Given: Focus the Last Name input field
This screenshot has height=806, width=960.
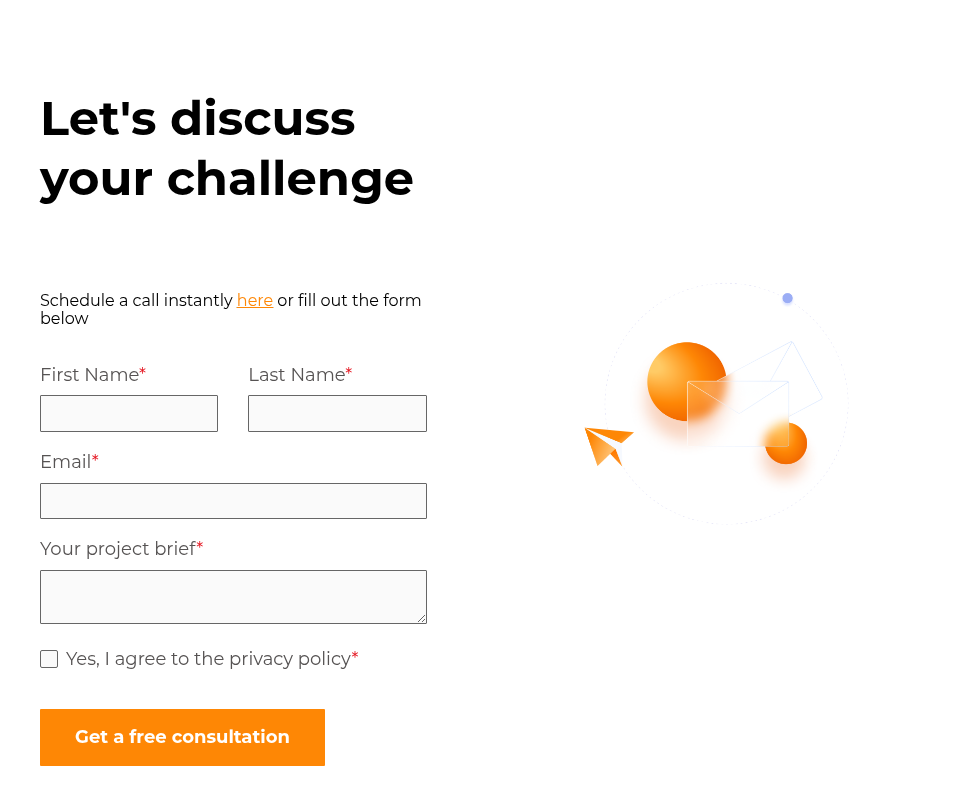Looking at the screenshot, I should 337,413.
